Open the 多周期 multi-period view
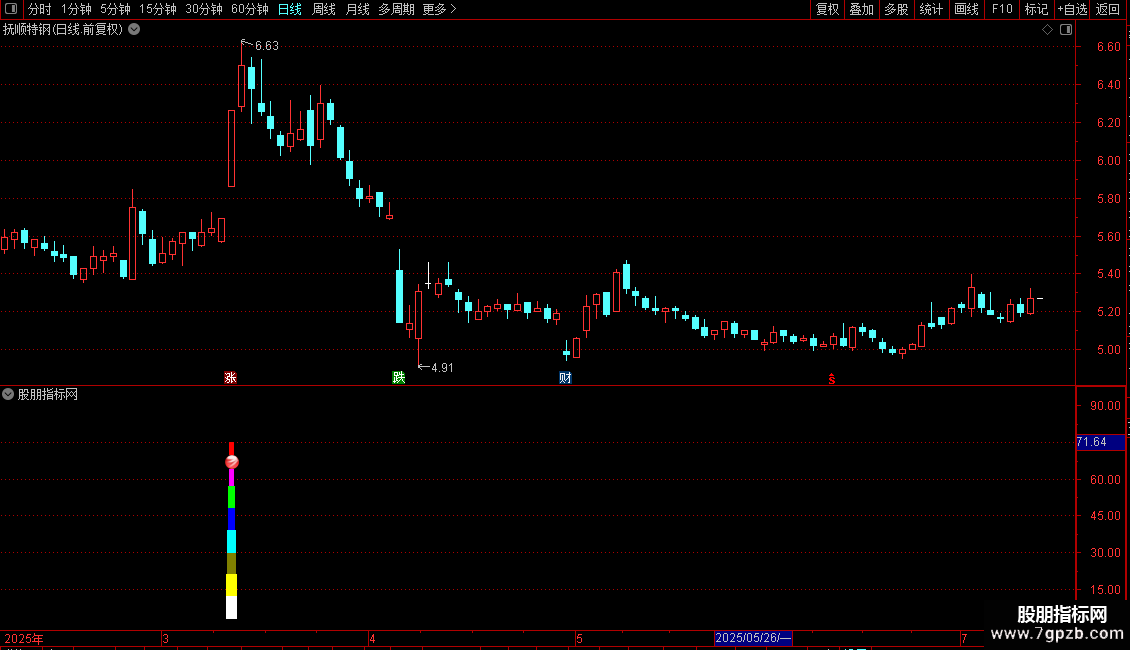 tap(396, 9)
